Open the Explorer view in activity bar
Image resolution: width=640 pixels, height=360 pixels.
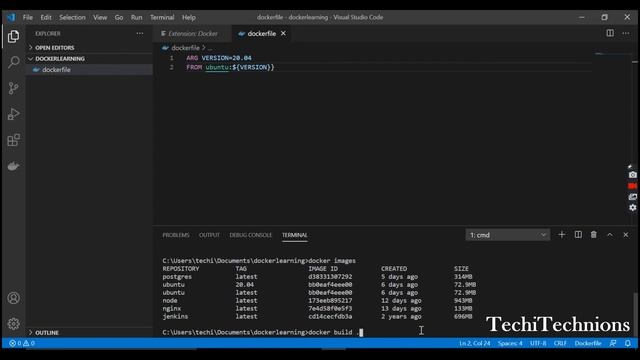(x=13, y=36)
